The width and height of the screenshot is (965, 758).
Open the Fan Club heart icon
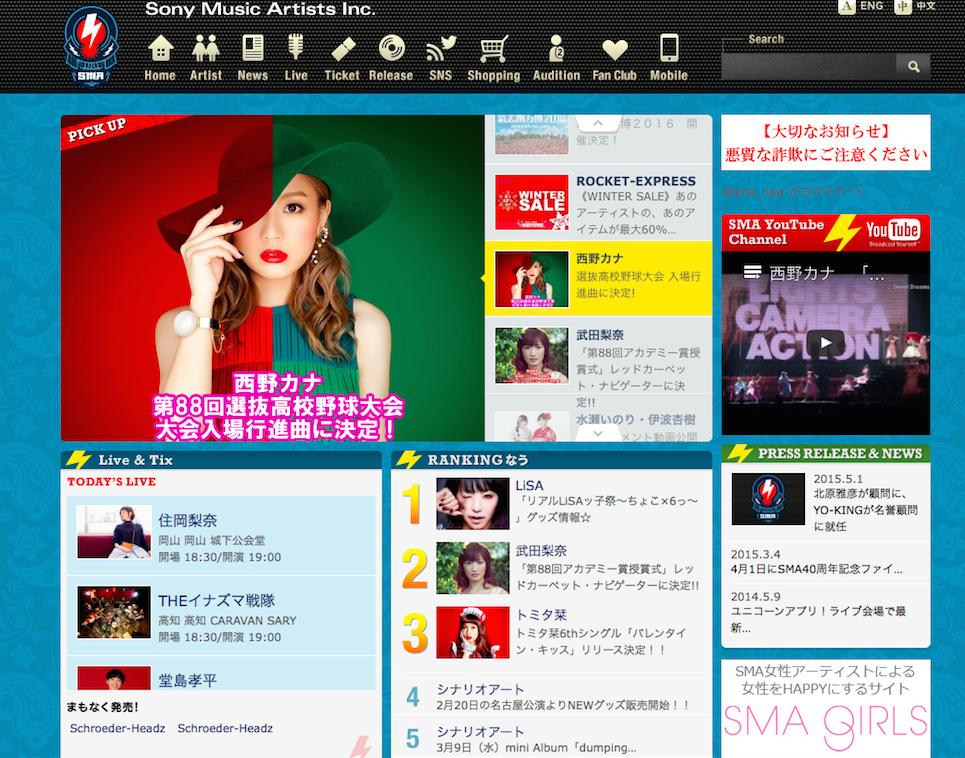(614, 49)
